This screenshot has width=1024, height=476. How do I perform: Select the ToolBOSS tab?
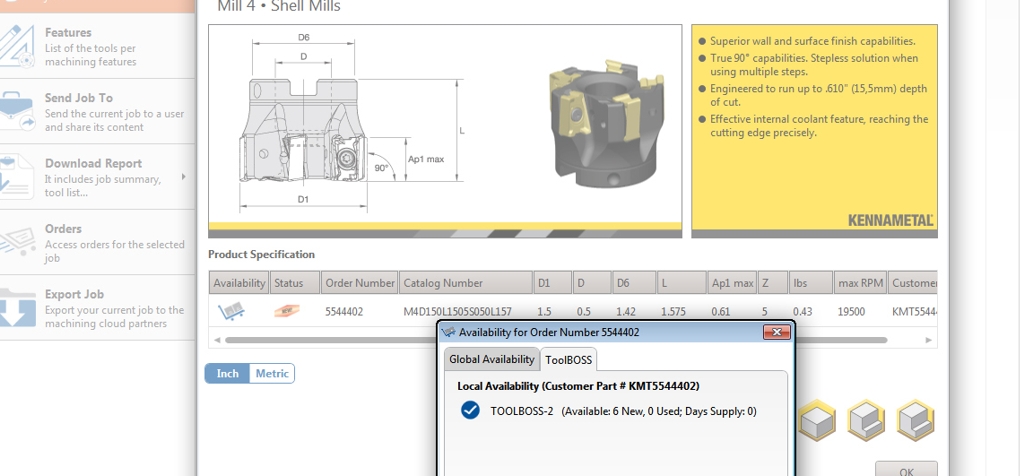coord(568,360)
